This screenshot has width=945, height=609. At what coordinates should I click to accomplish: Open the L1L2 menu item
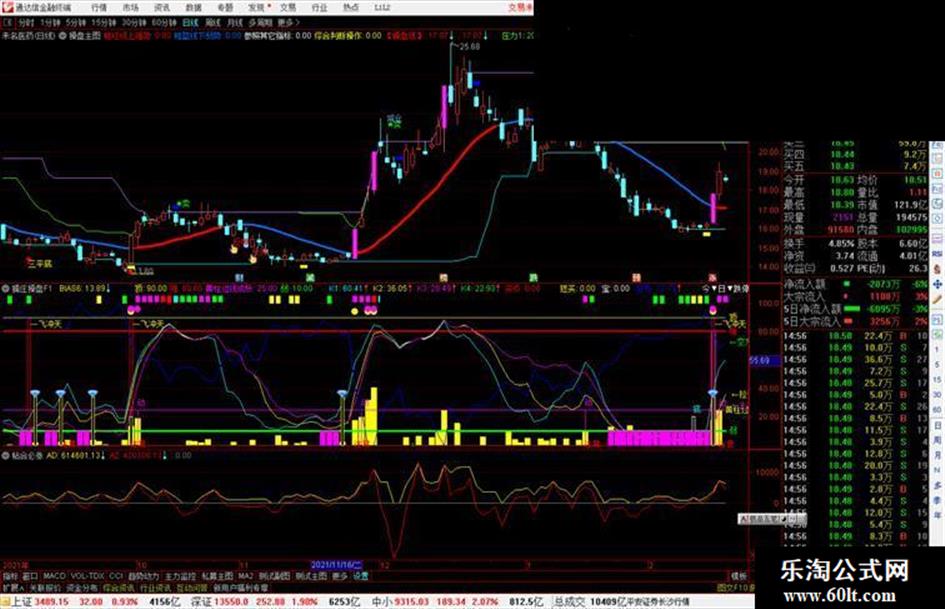click(x=382, y=7)
